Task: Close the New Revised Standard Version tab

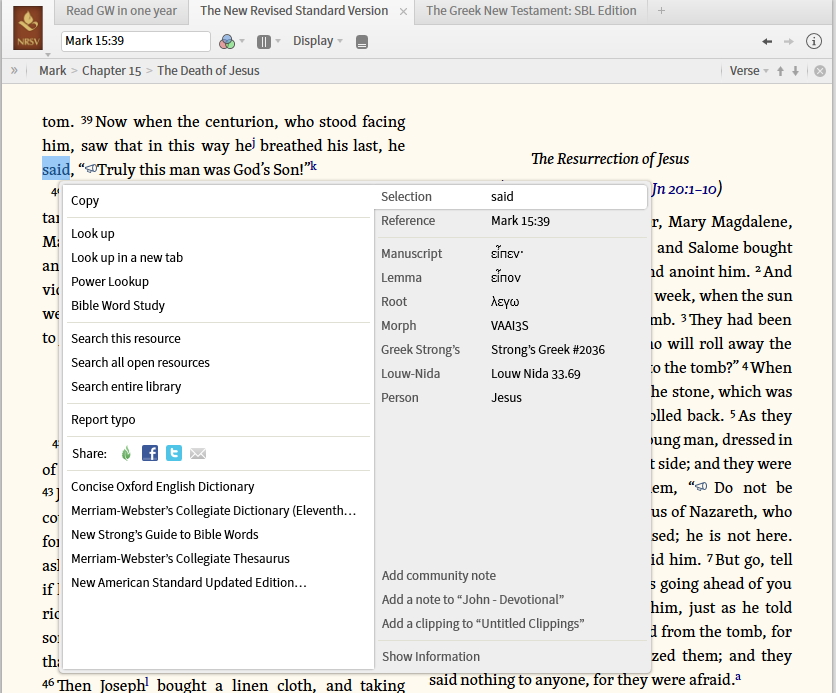Action: point(404,12)
